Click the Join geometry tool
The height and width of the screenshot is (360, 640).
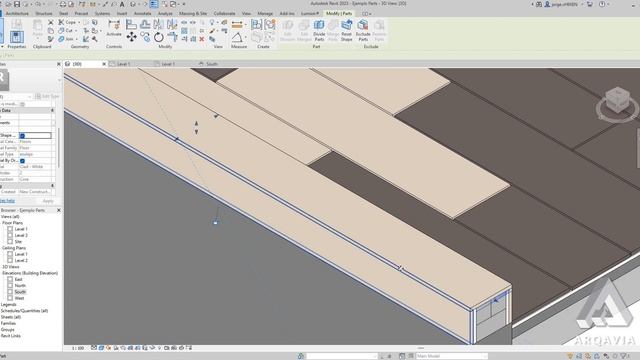[x=66, y=39]
